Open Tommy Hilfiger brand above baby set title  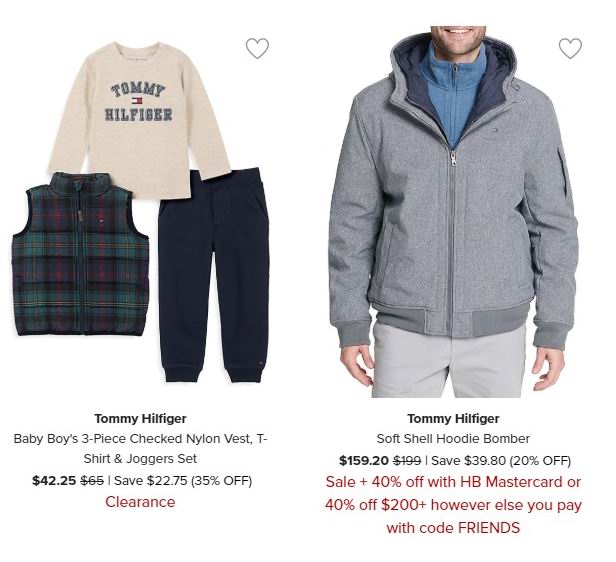[x=140, y=419]
